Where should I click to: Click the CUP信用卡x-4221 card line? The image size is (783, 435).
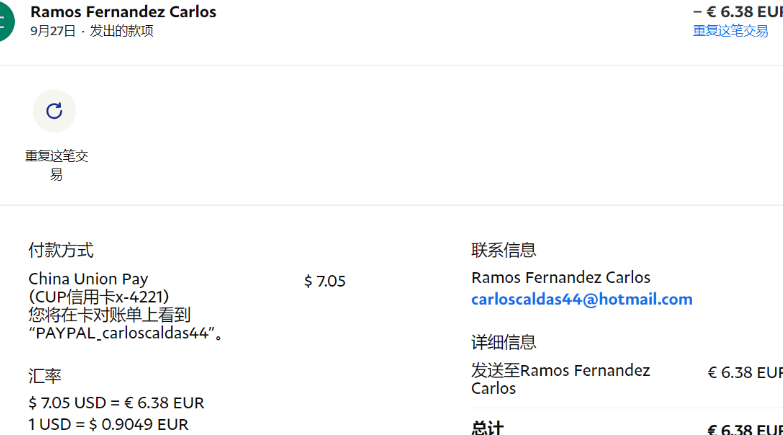coord(99,297)
